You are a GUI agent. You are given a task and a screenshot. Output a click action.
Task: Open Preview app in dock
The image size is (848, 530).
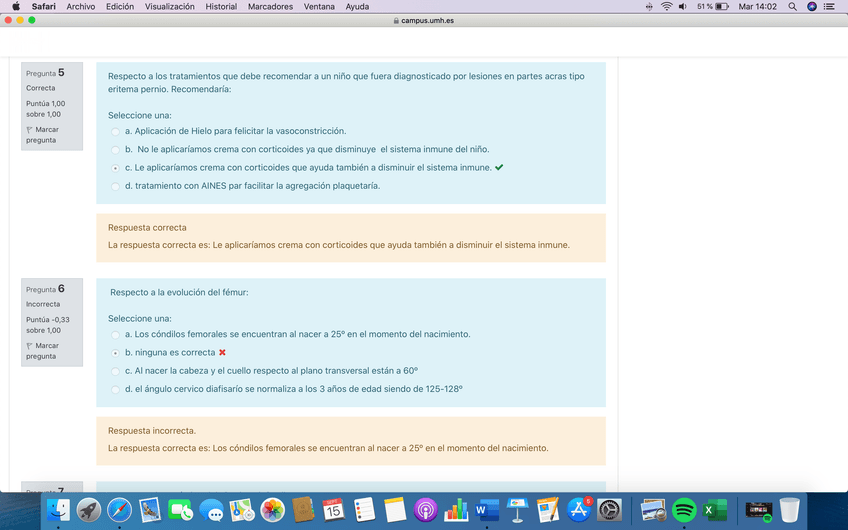(x=653, y=510)
